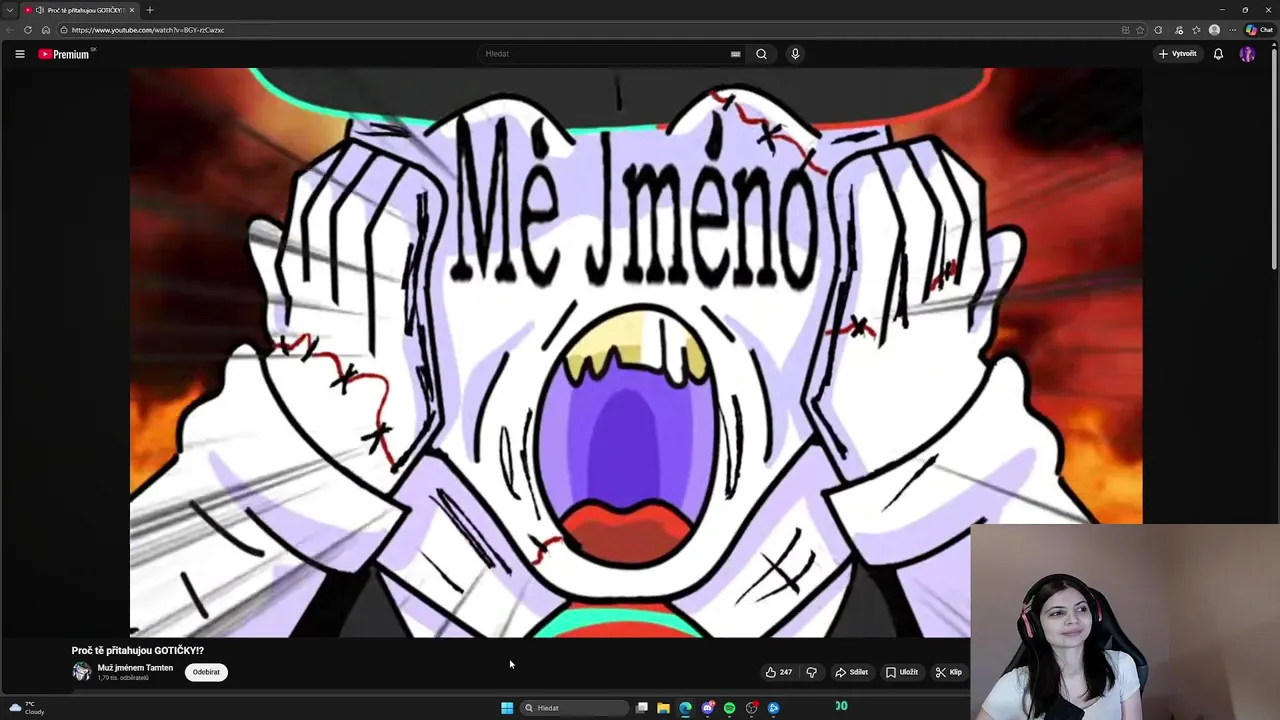Subscribe using the Odebírat button
Image resolution: width=1280 pixels, height=720 pixels.
click(x=206, y=672)
